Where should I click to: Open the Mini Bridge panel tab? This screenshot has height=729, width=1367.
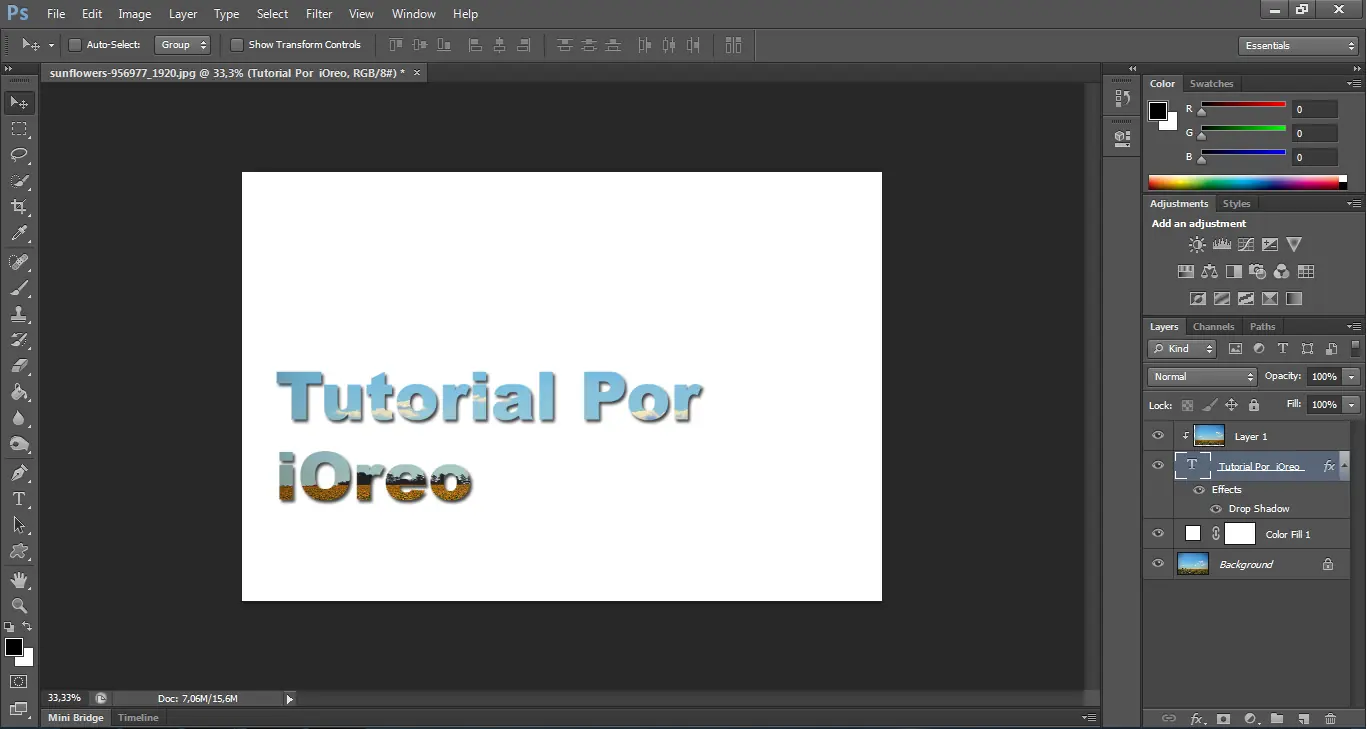76,718
